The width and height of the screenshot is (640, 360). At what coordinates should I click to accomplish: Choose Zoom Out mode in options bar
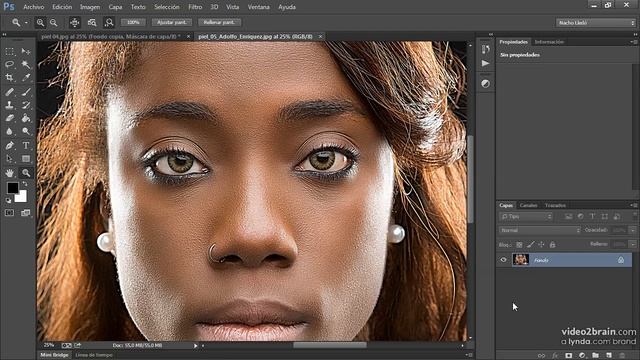(53, 23)
